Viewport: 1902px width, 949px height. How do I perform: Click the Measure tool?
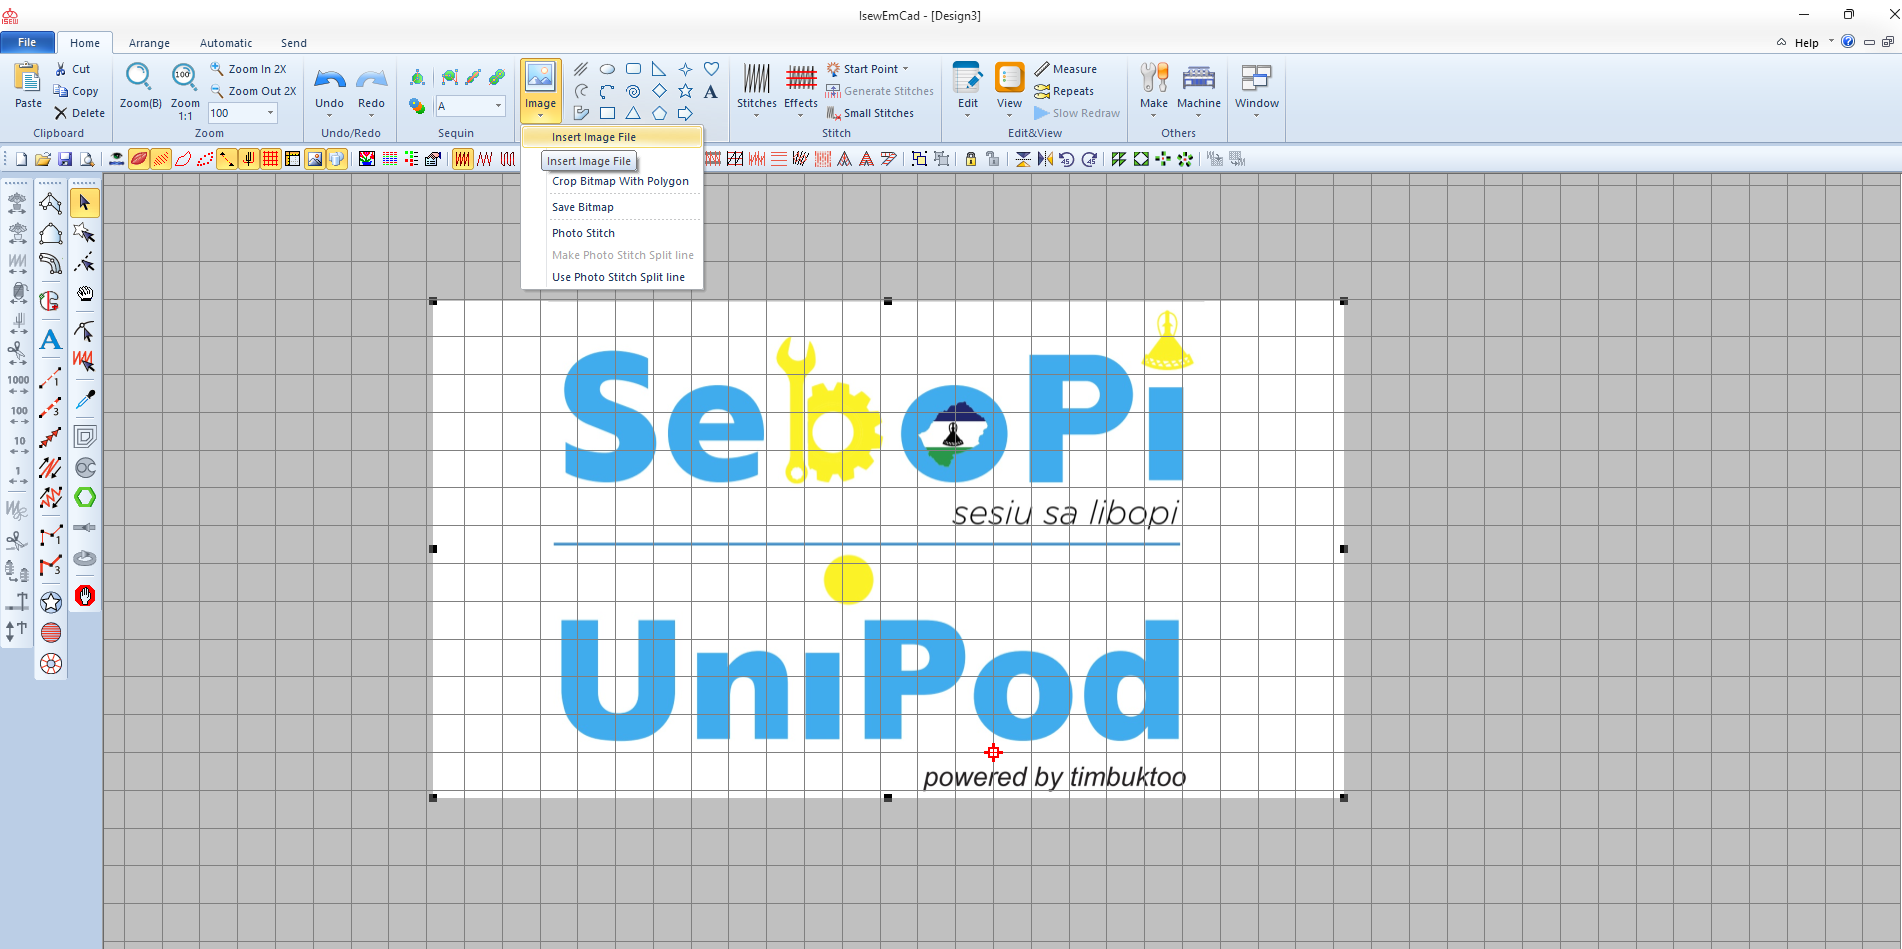point(1066,69)
